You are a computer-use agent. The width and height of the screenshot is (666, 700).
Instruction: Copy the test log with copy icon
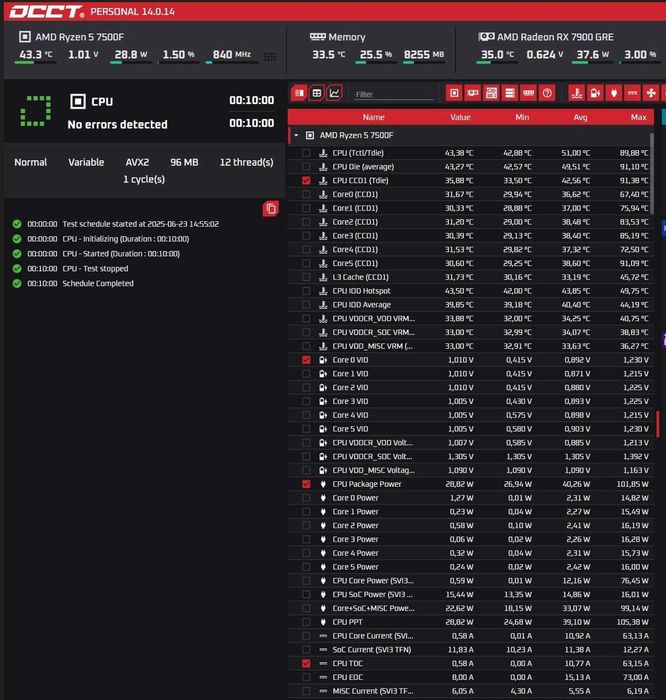point(271,208)
